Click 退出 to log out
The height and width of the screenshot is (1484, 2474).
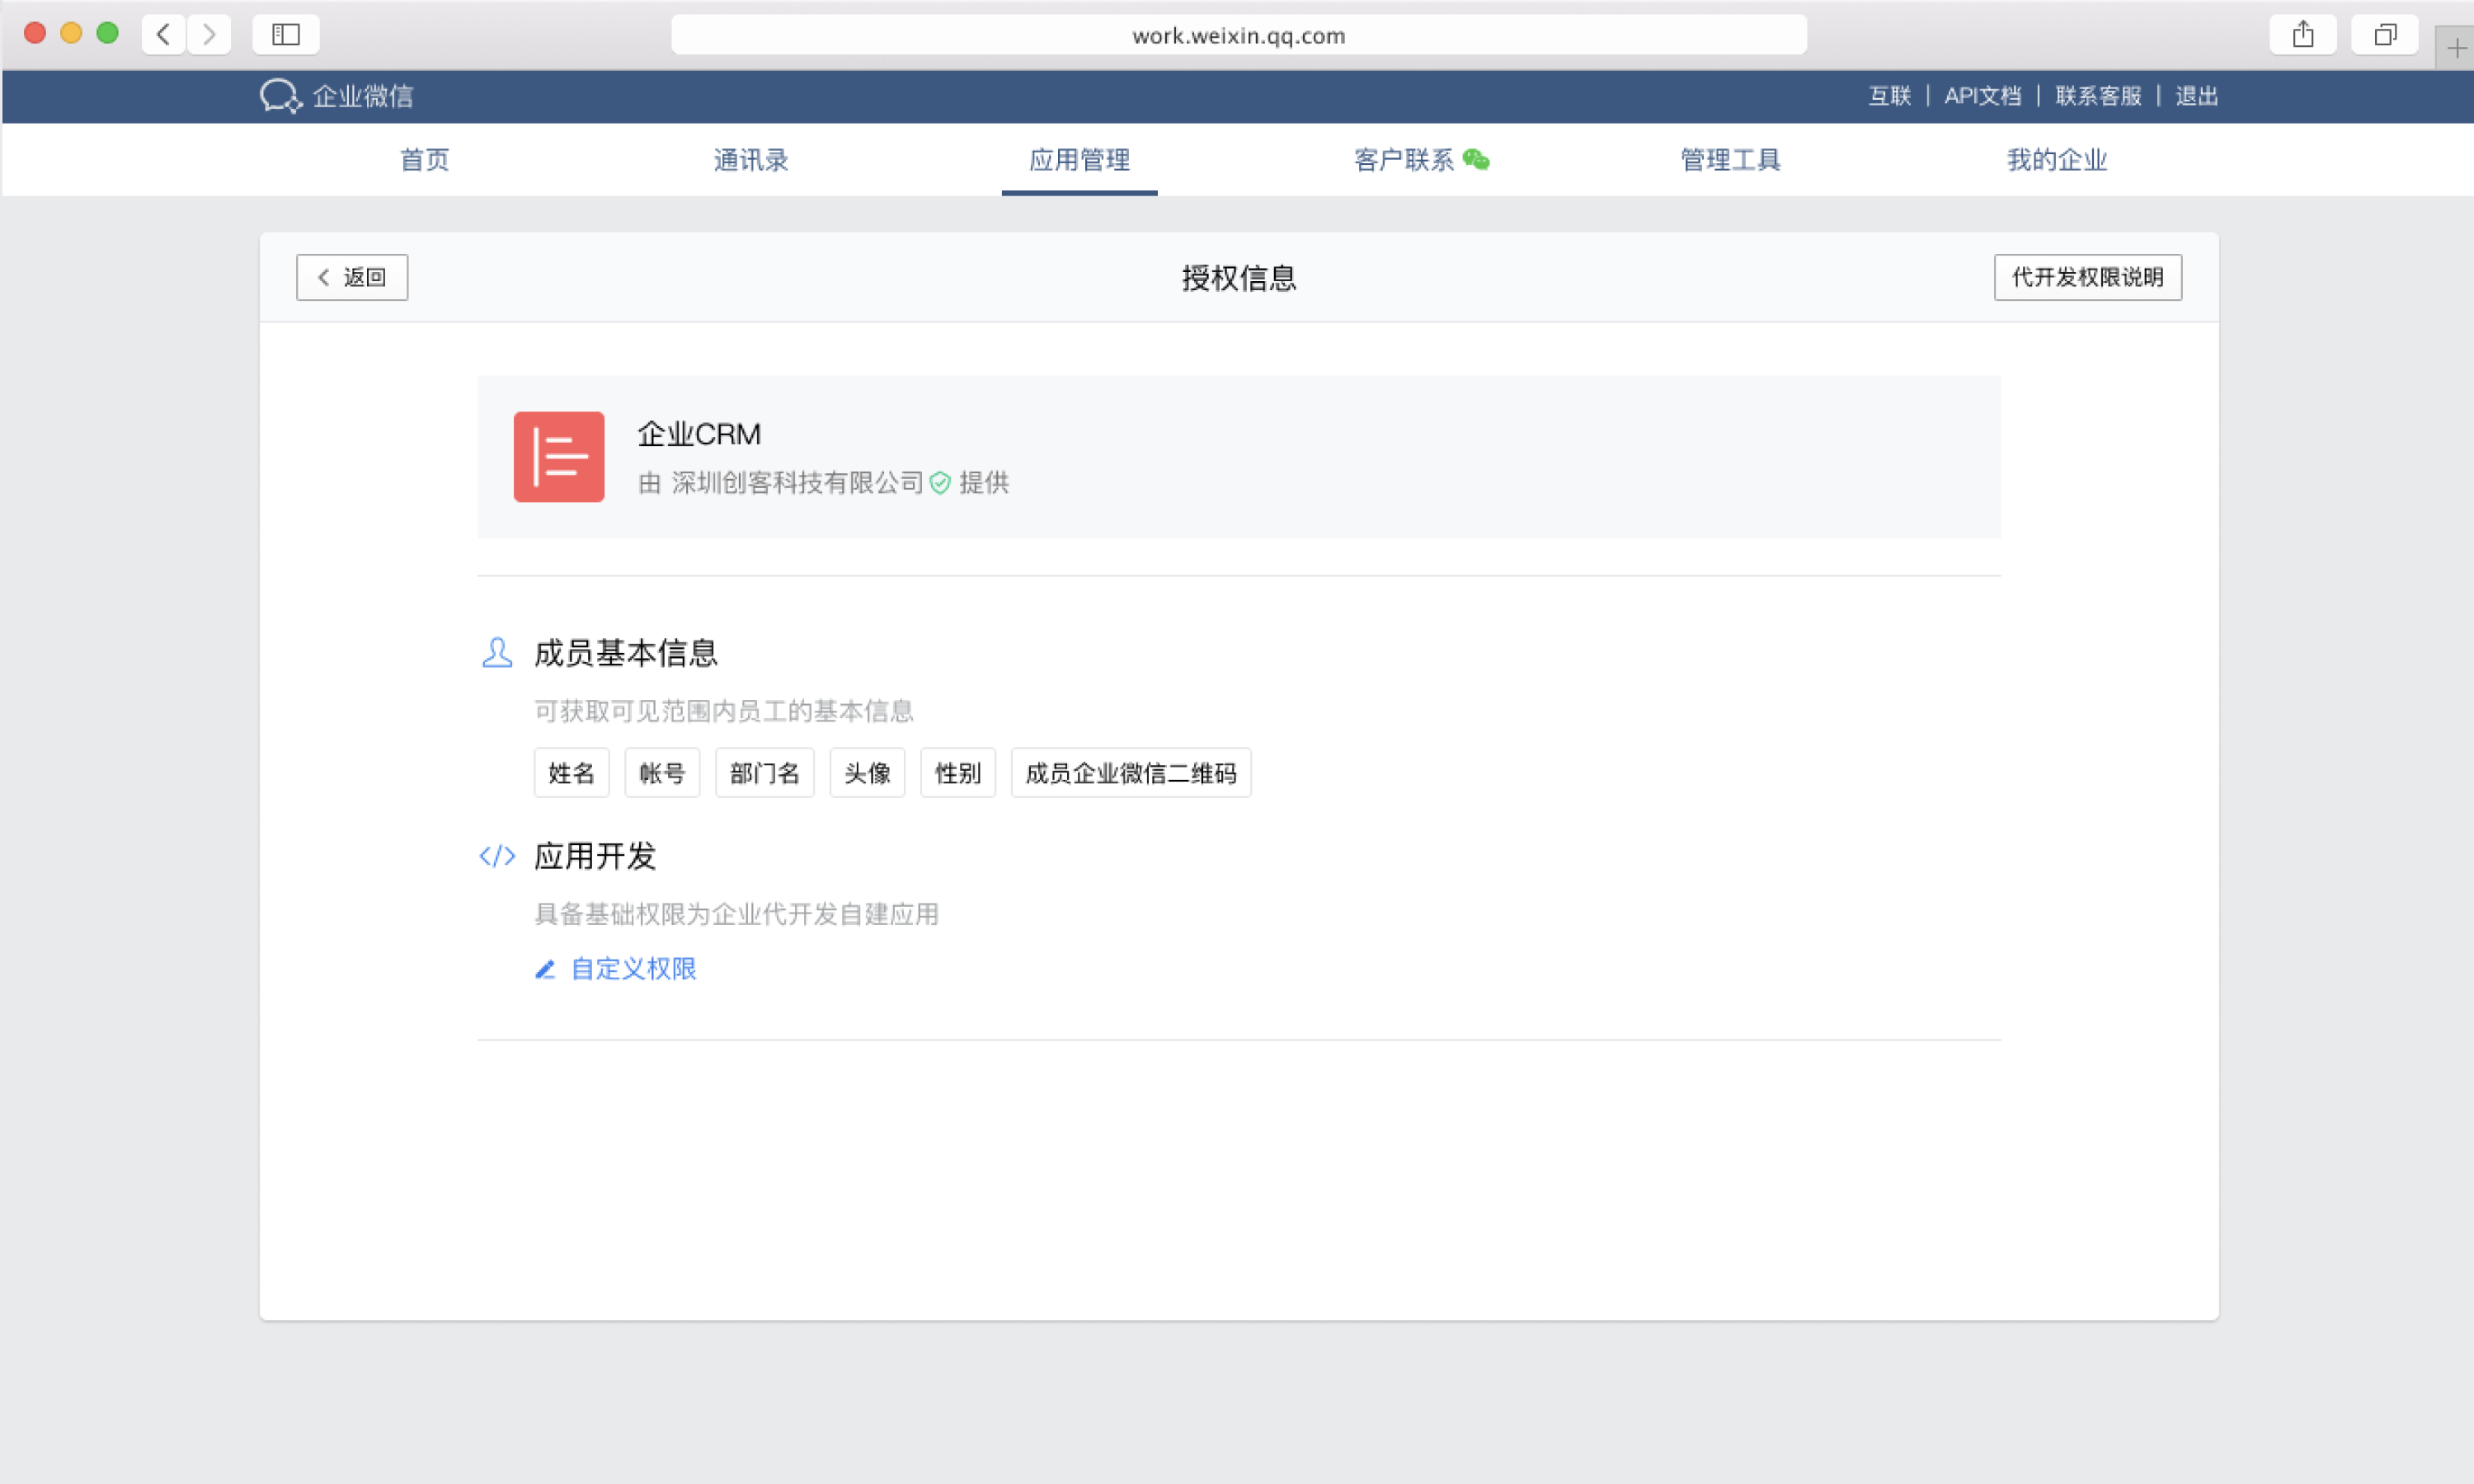pyautogui.click(x=2196, y=96)
